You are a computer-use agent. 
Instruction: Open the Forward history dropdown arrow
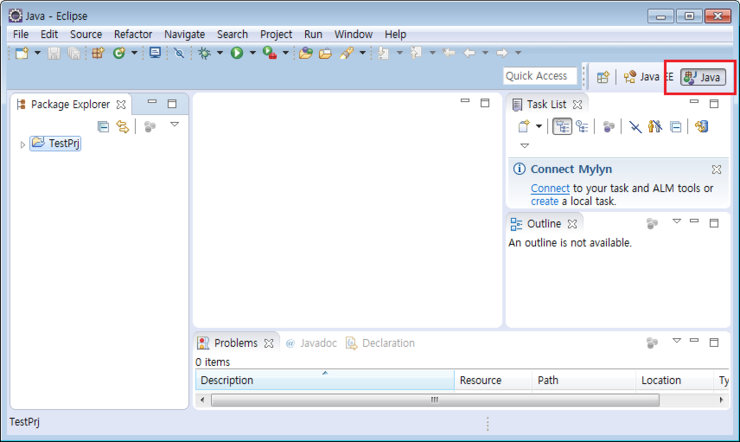point(518,53)
